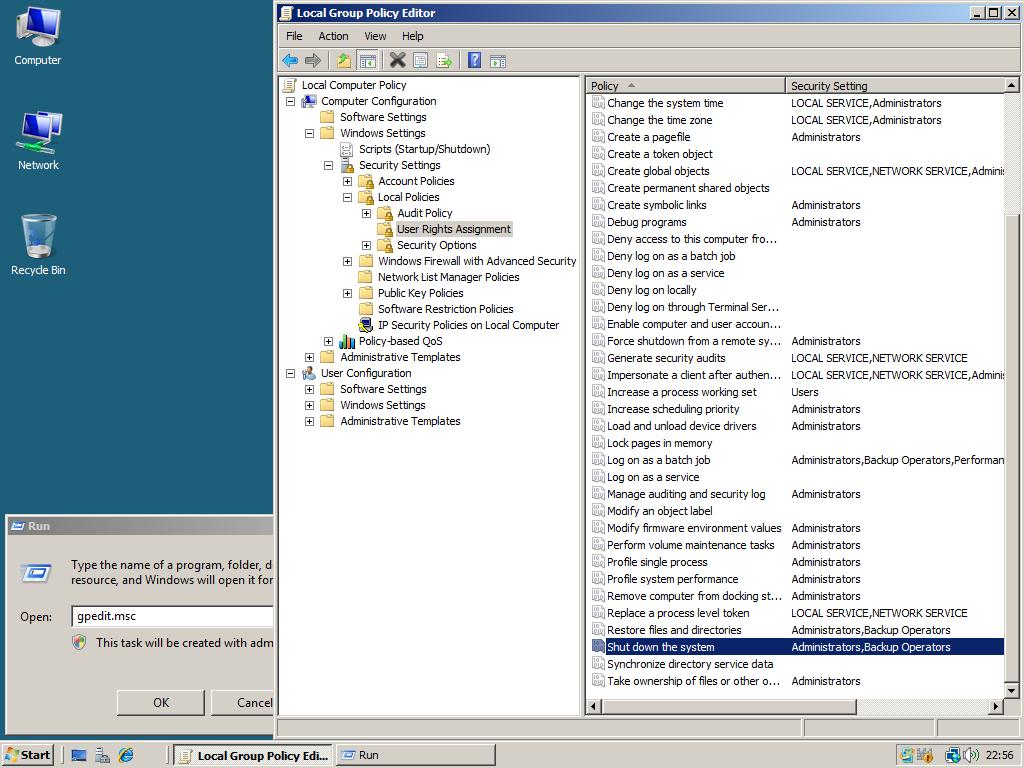1024x768 pixels.
Task: Go up one level via the folder-arrow icon
Action: pos(344,61)
